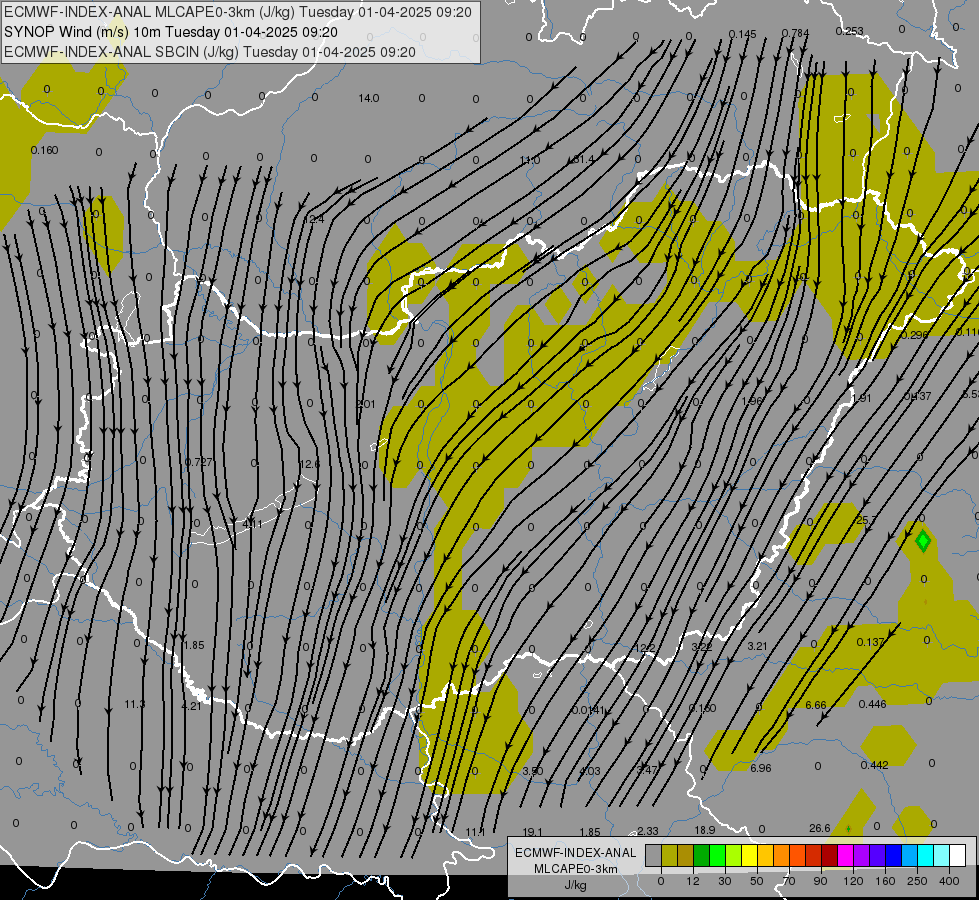The width and height of the screenshot is (979, 900).
Task: Click the map value 4.11
Action: [x=252, y=524]
